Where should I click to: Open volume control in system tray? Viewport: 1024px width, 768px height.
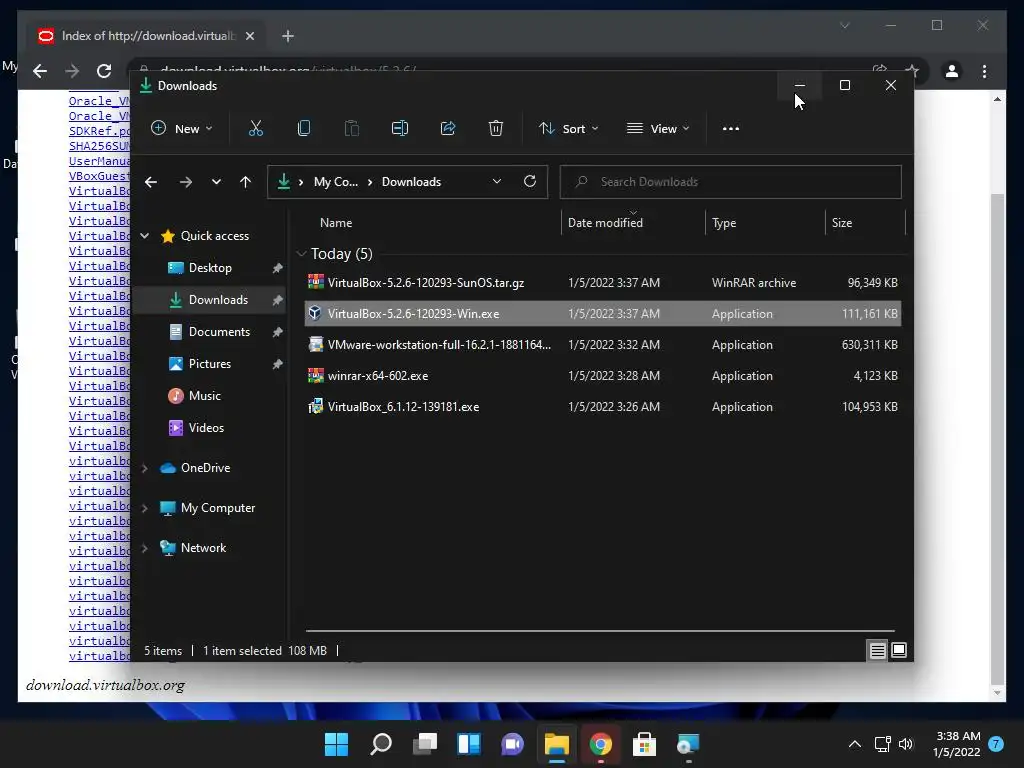(x=906, y=744)
